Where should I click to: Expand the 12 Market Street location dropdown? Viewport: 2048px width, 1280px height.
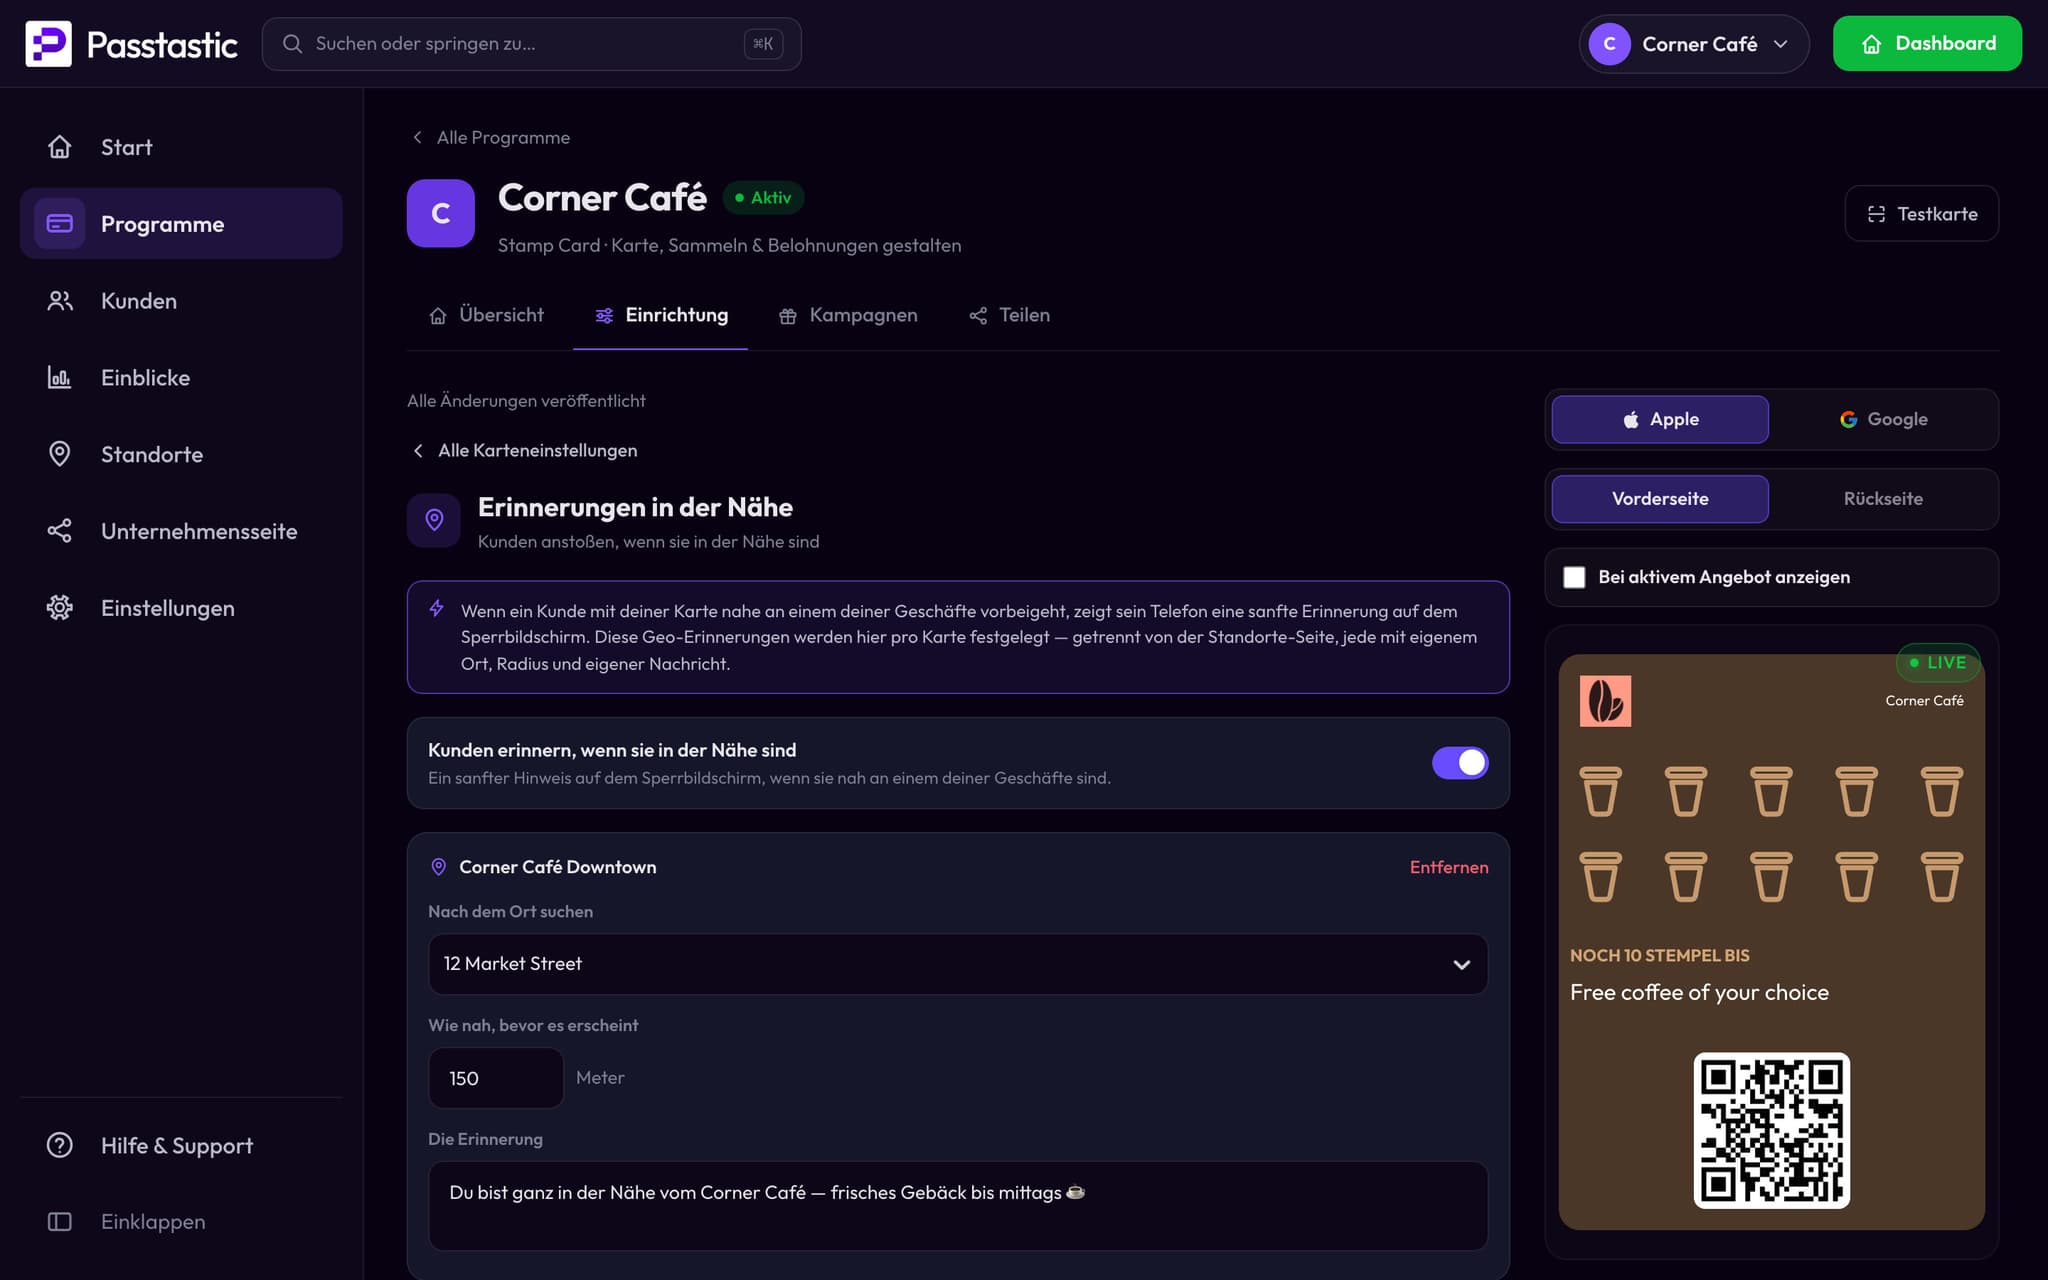tap(958, 964)
